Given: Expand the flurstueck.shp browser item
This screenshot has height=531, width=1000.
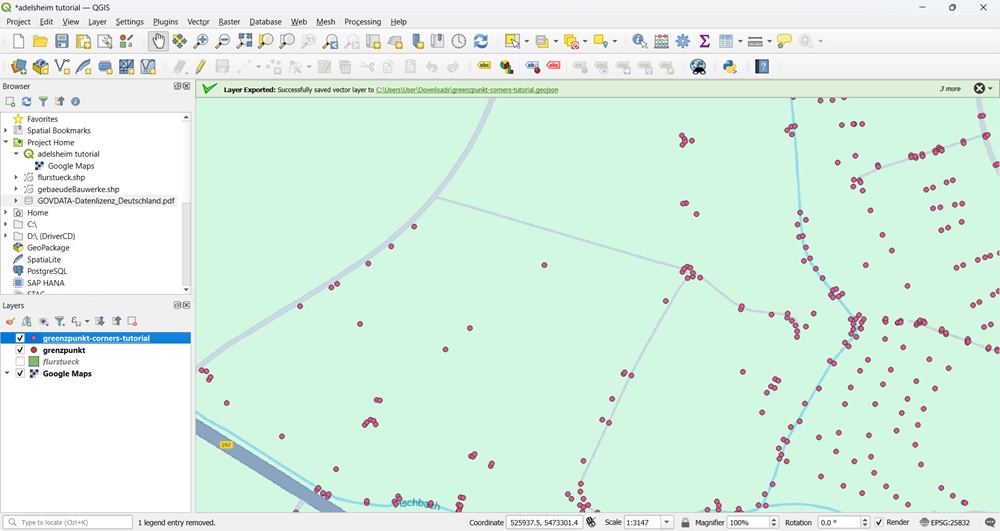Looking at the screenshot, I should tap(16, 178).
